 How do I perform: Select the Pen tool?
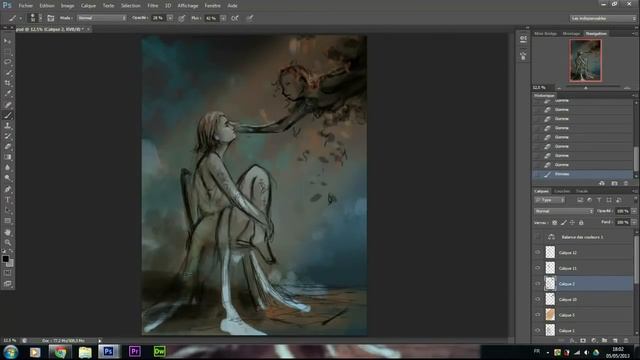click(x=7, y=189)
